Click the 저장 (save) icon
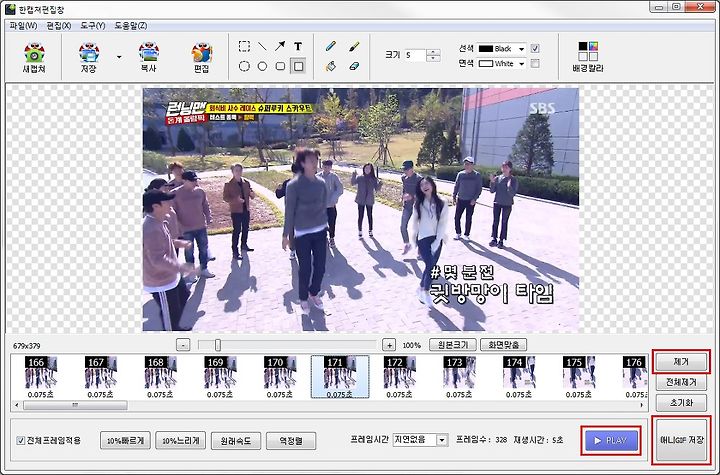Viewport: 720px width, 475px height. tap(89, 57)
